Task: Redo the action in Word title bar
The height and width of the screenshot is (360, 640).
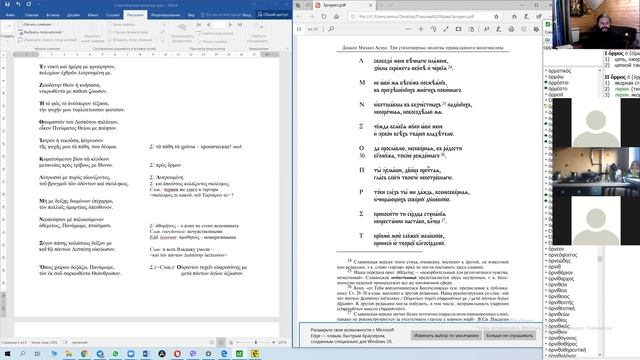Action: 28,4
